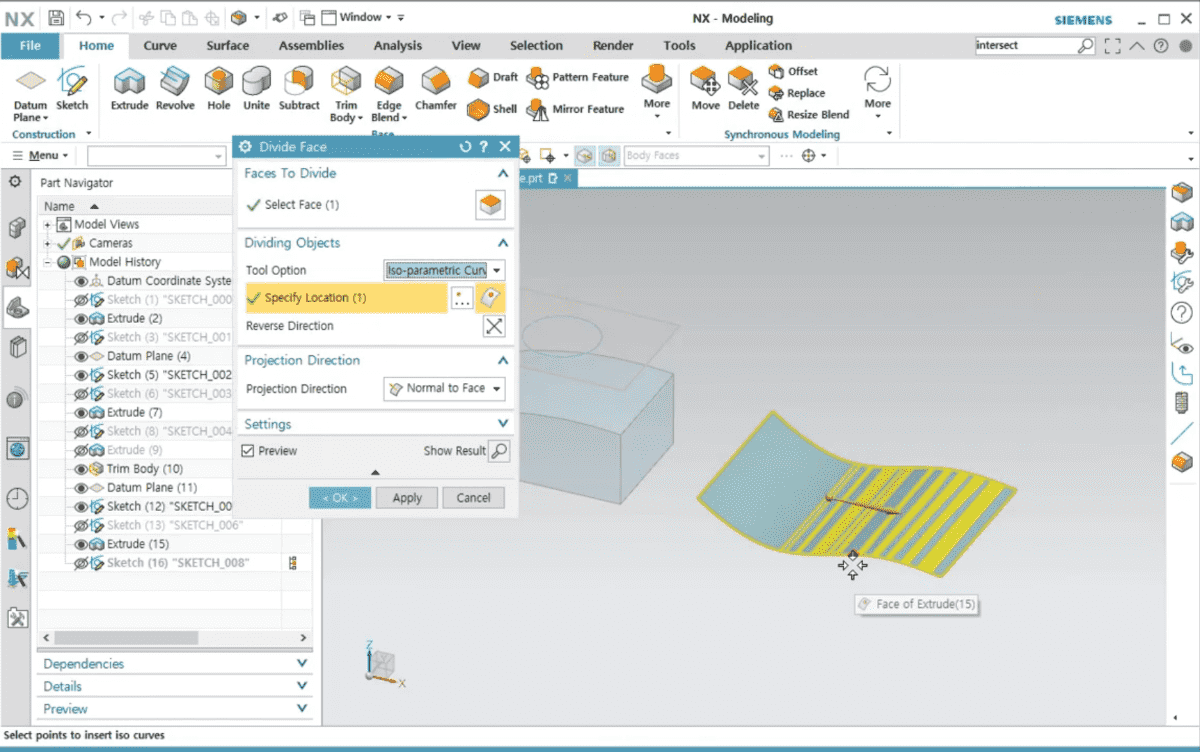Viewport: 1200px width, 752px height.
Task: Expand the Model Views tree node
Action: 47,225
